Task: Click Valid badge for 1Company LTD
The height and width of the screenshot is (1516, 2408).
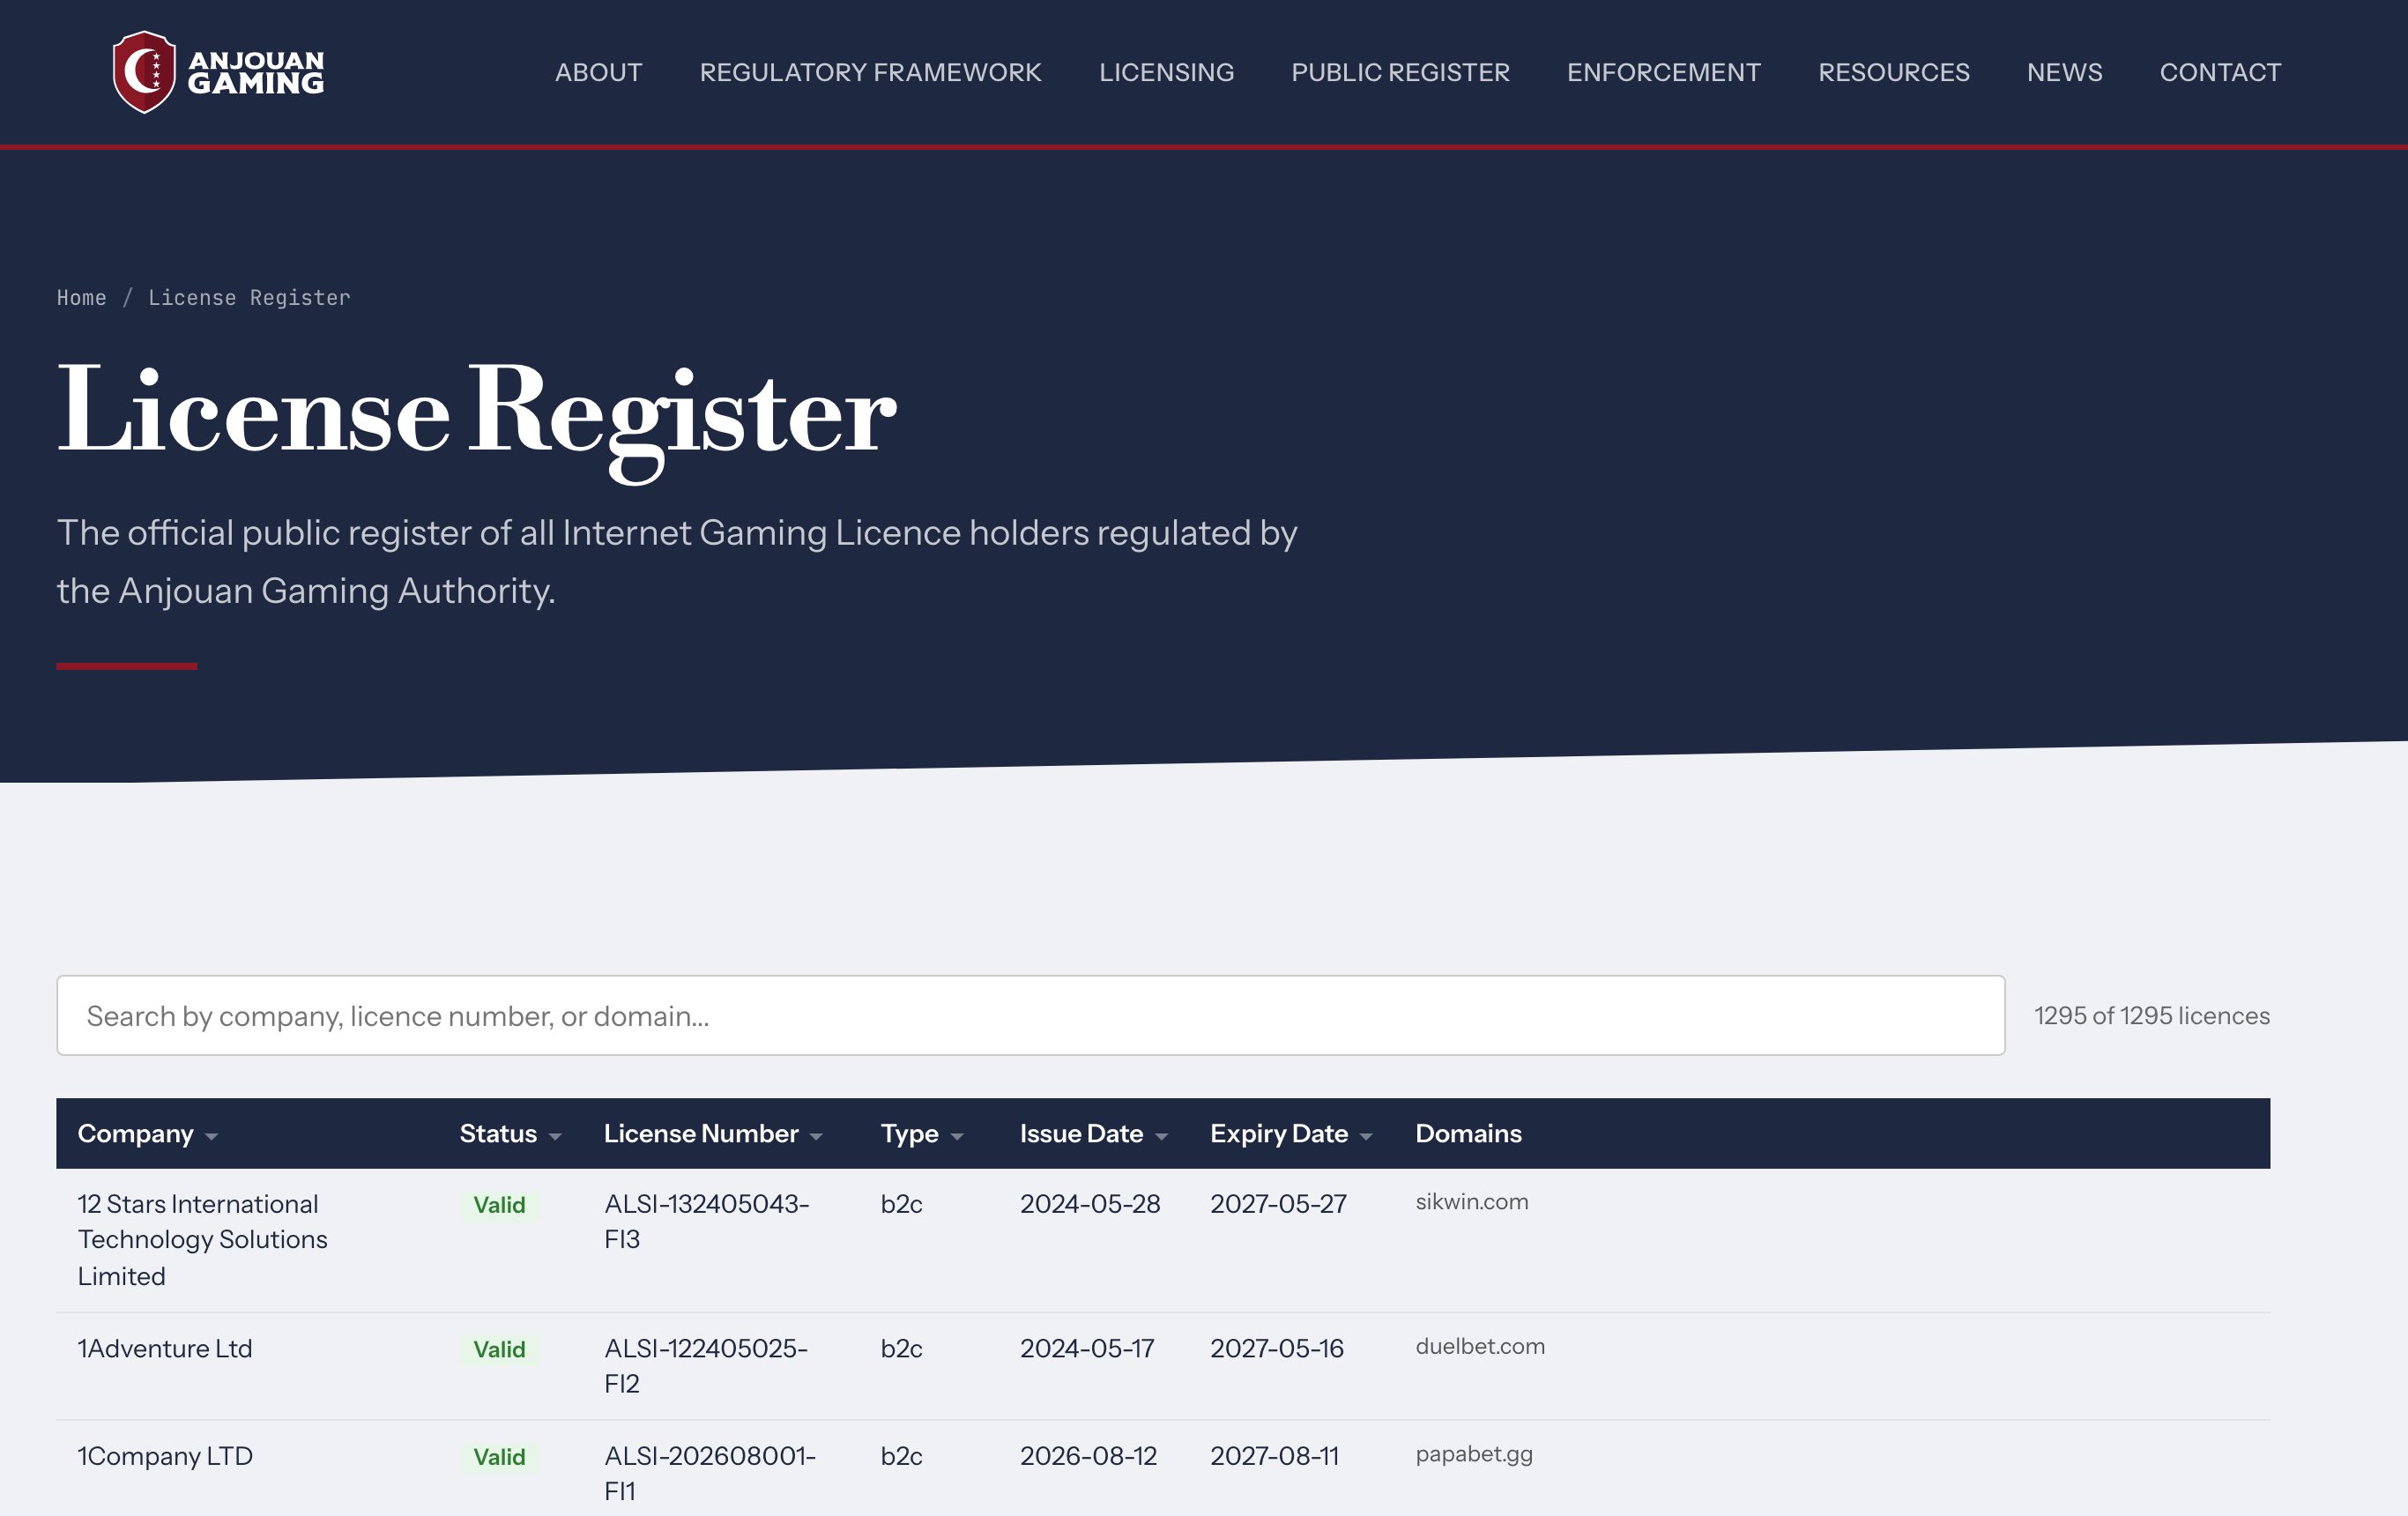Action: point(499,1457)
